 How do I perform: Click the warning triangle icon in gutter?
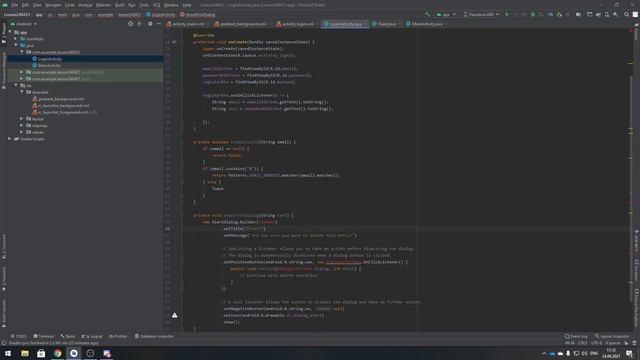coord(174,315)
